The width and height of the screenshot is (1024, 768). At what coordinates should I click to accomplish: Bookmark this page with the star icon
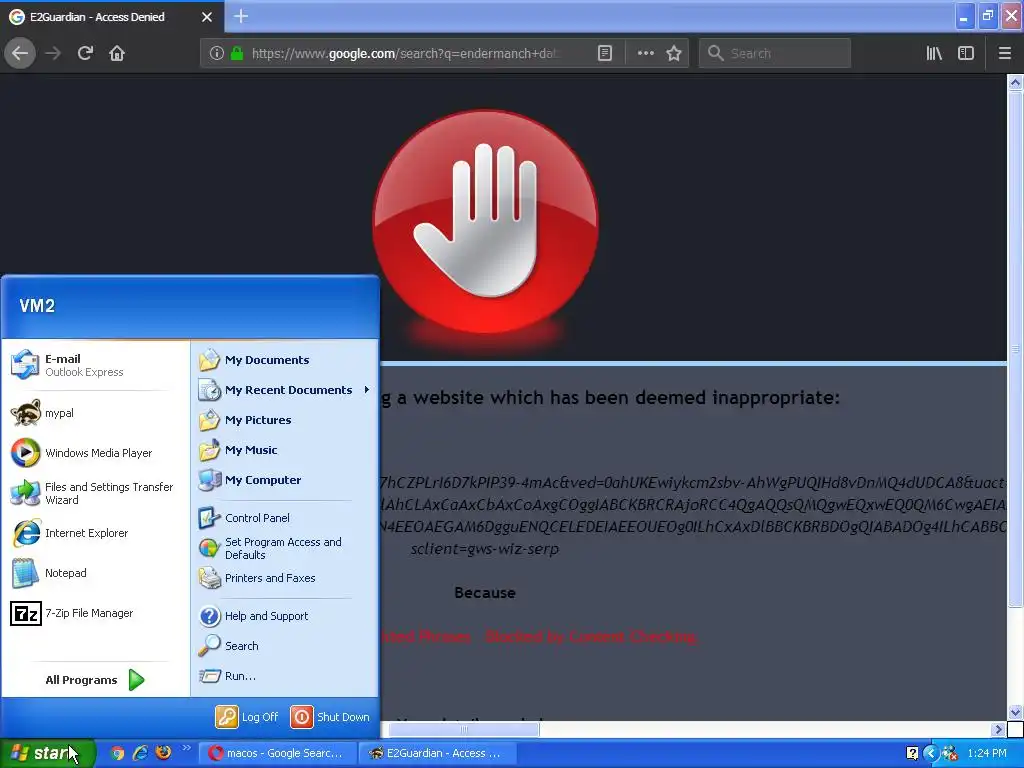coord(674,54)
